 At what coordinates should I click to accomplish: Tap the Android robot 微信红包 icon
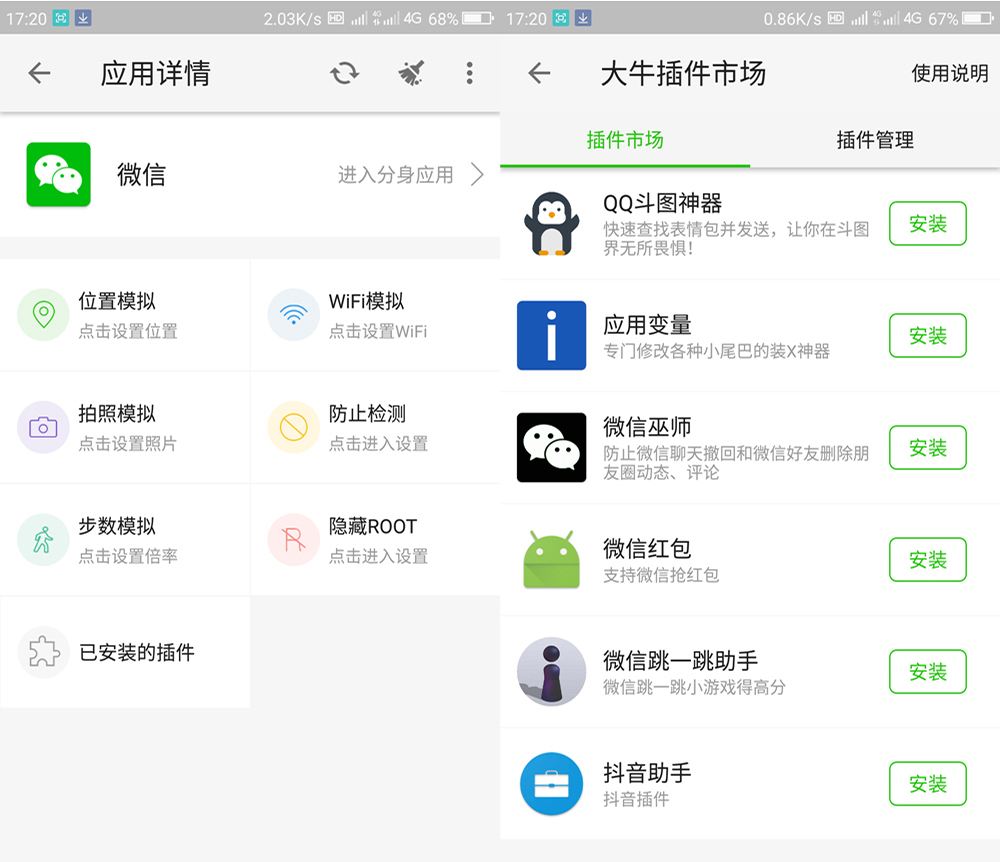(552, 559)
